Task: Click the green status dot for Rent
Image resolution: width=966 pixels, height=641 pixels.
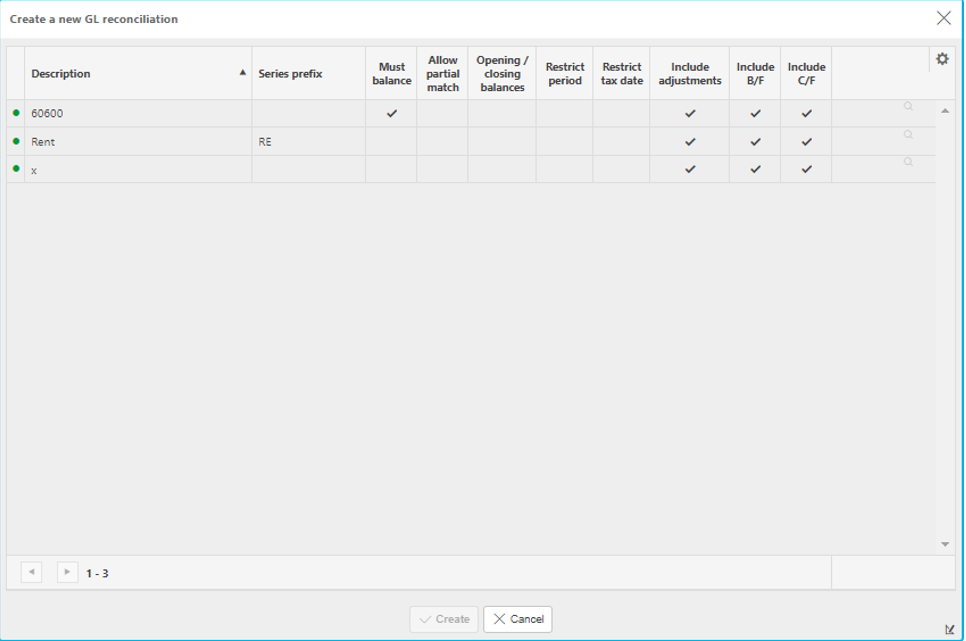Action: pos(16,141)
